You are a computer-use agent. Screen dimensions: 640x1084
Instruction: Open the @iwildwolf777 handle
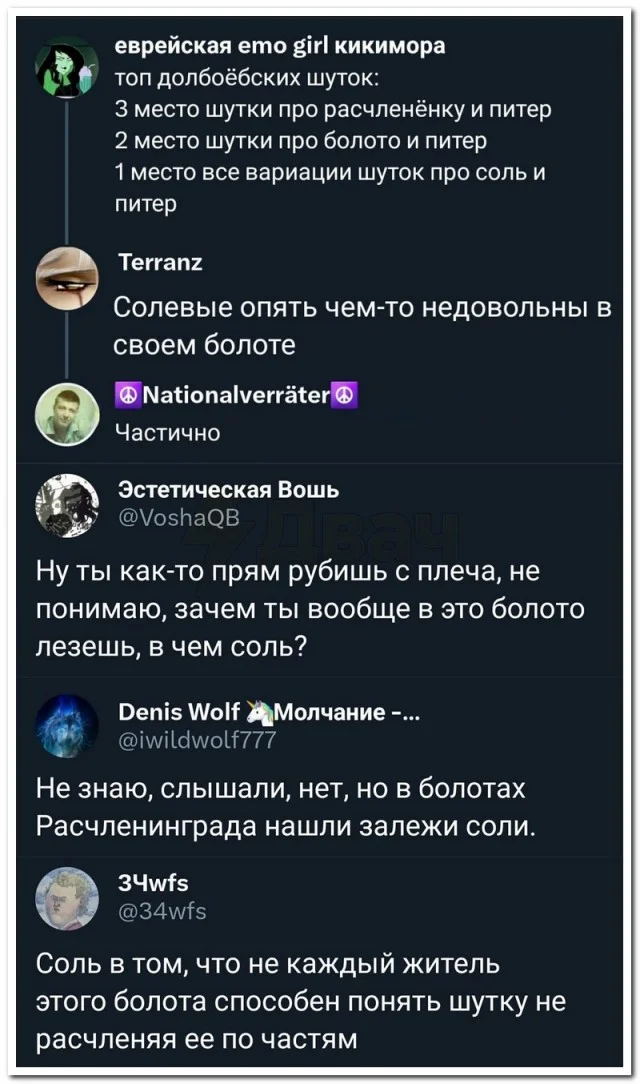click(x=197, y=739)
